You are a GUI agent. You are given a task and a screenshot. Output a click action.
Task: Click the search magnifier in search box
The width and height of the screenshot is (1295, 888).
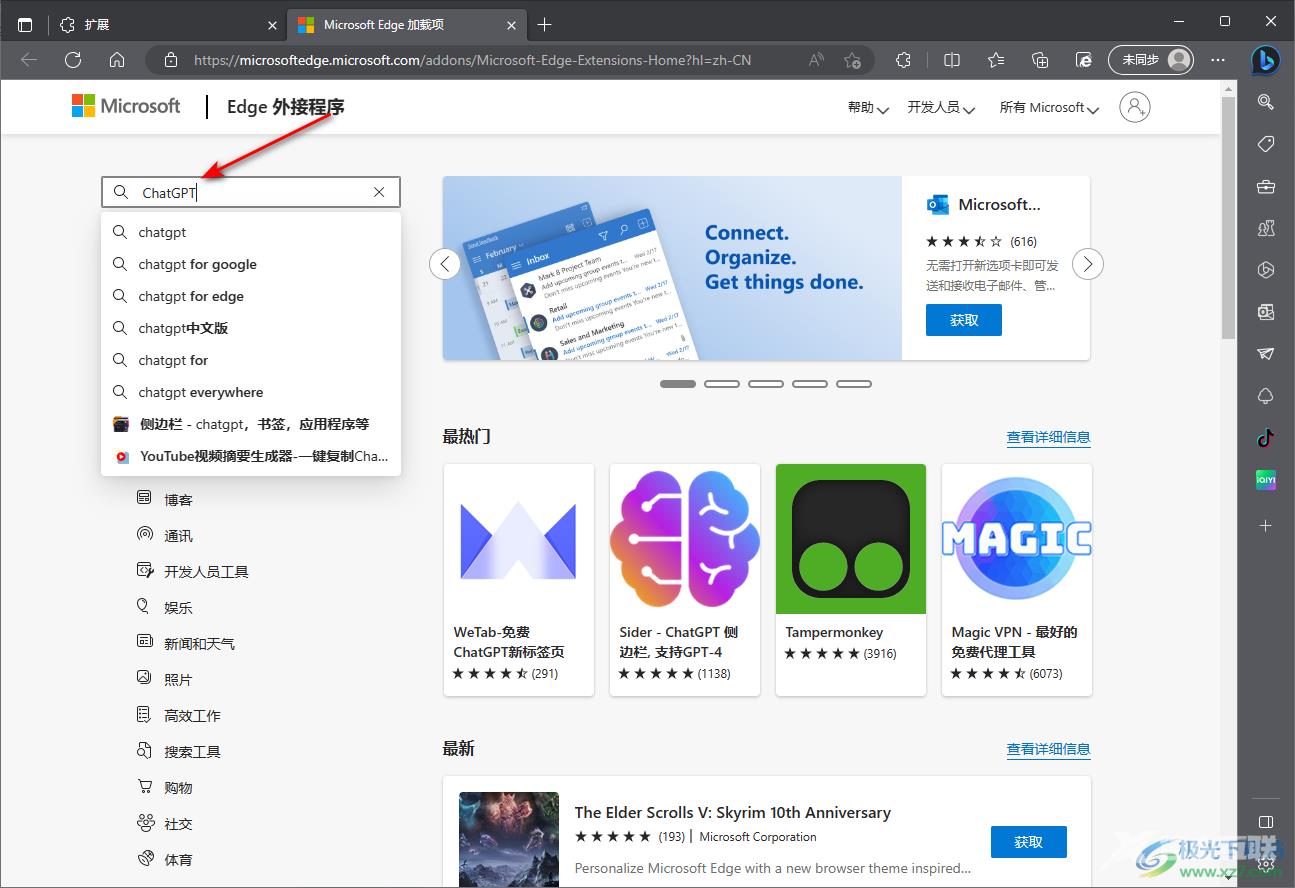coord(121,192)
